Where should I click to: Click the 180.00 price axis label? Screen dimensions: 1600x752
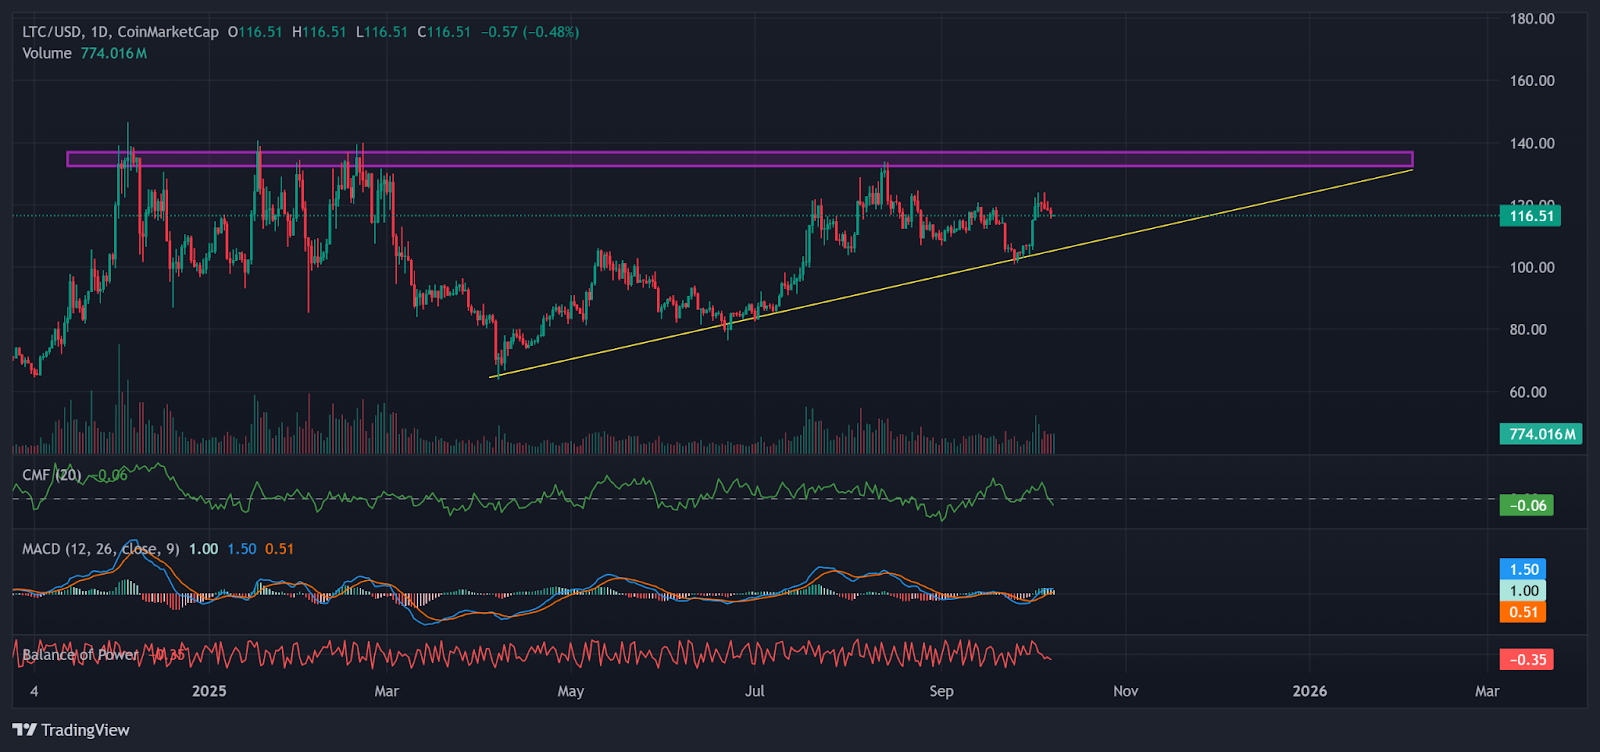pos(1531,19)
